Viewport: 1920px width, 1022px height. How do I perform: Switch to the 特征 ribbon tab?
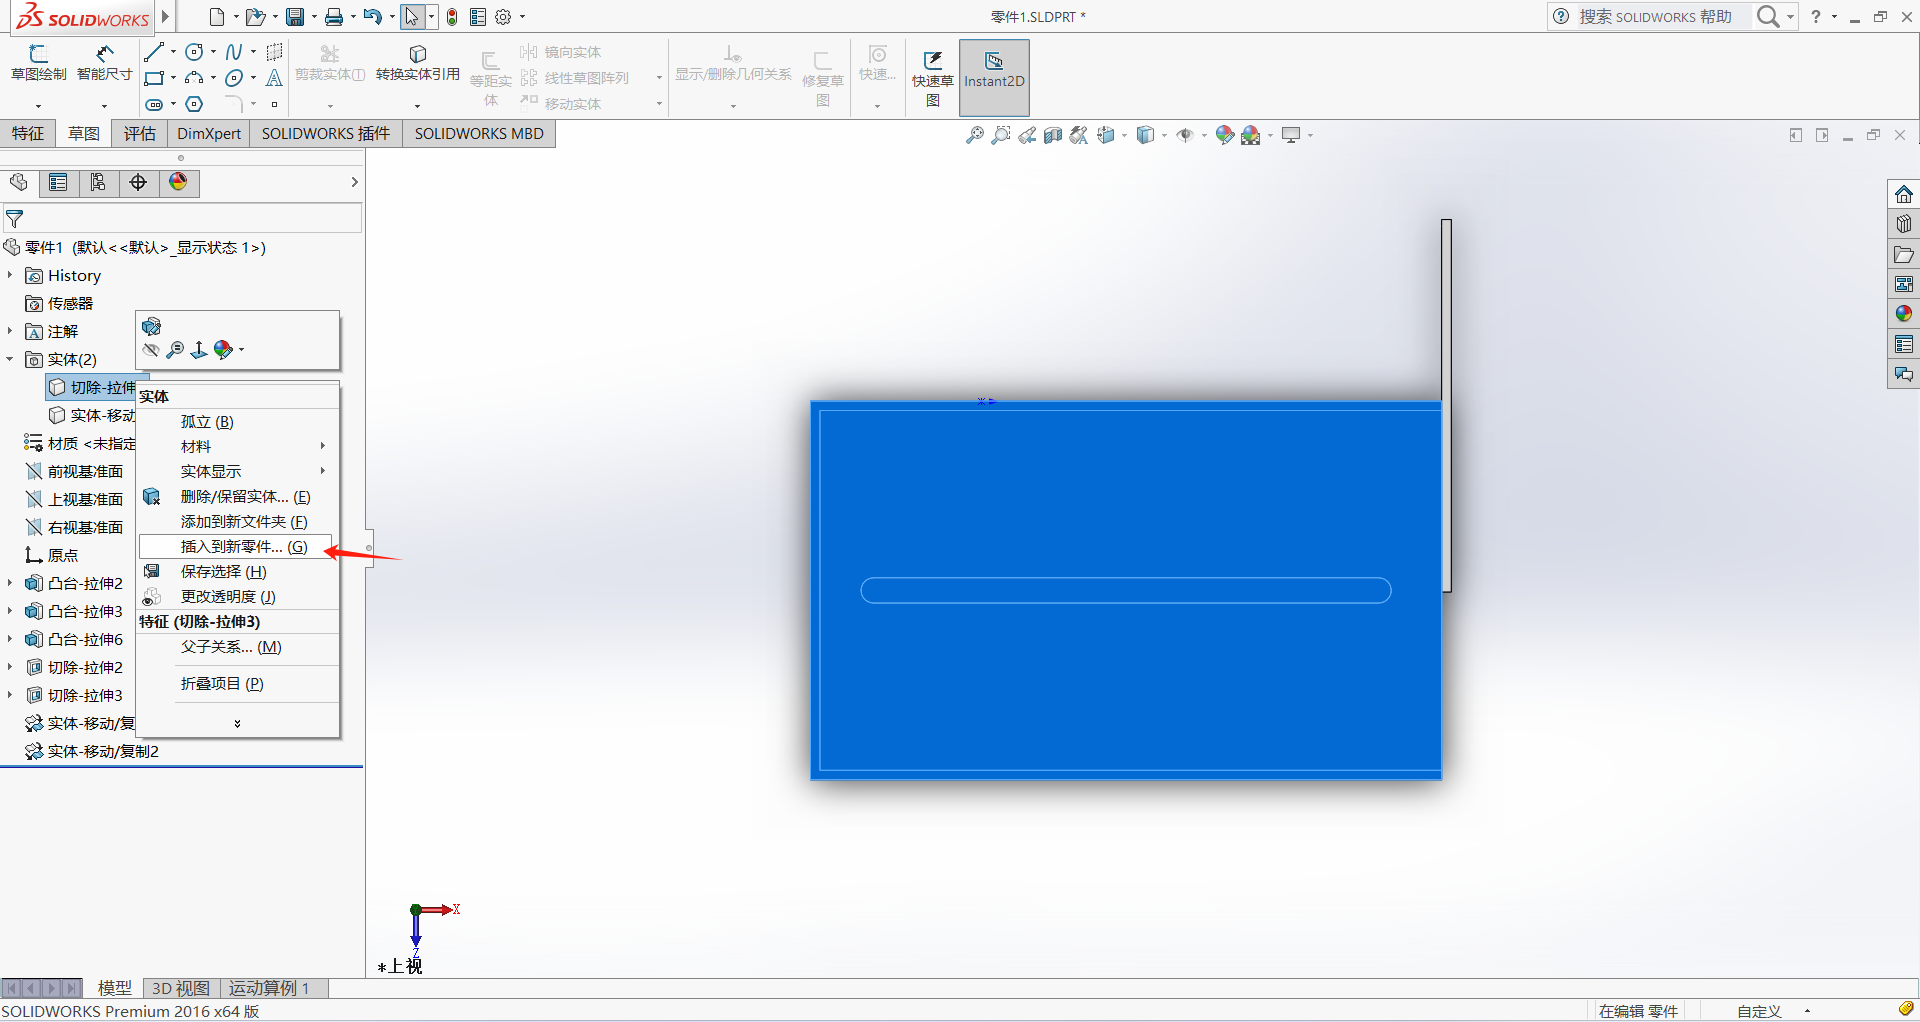(28, 134)
